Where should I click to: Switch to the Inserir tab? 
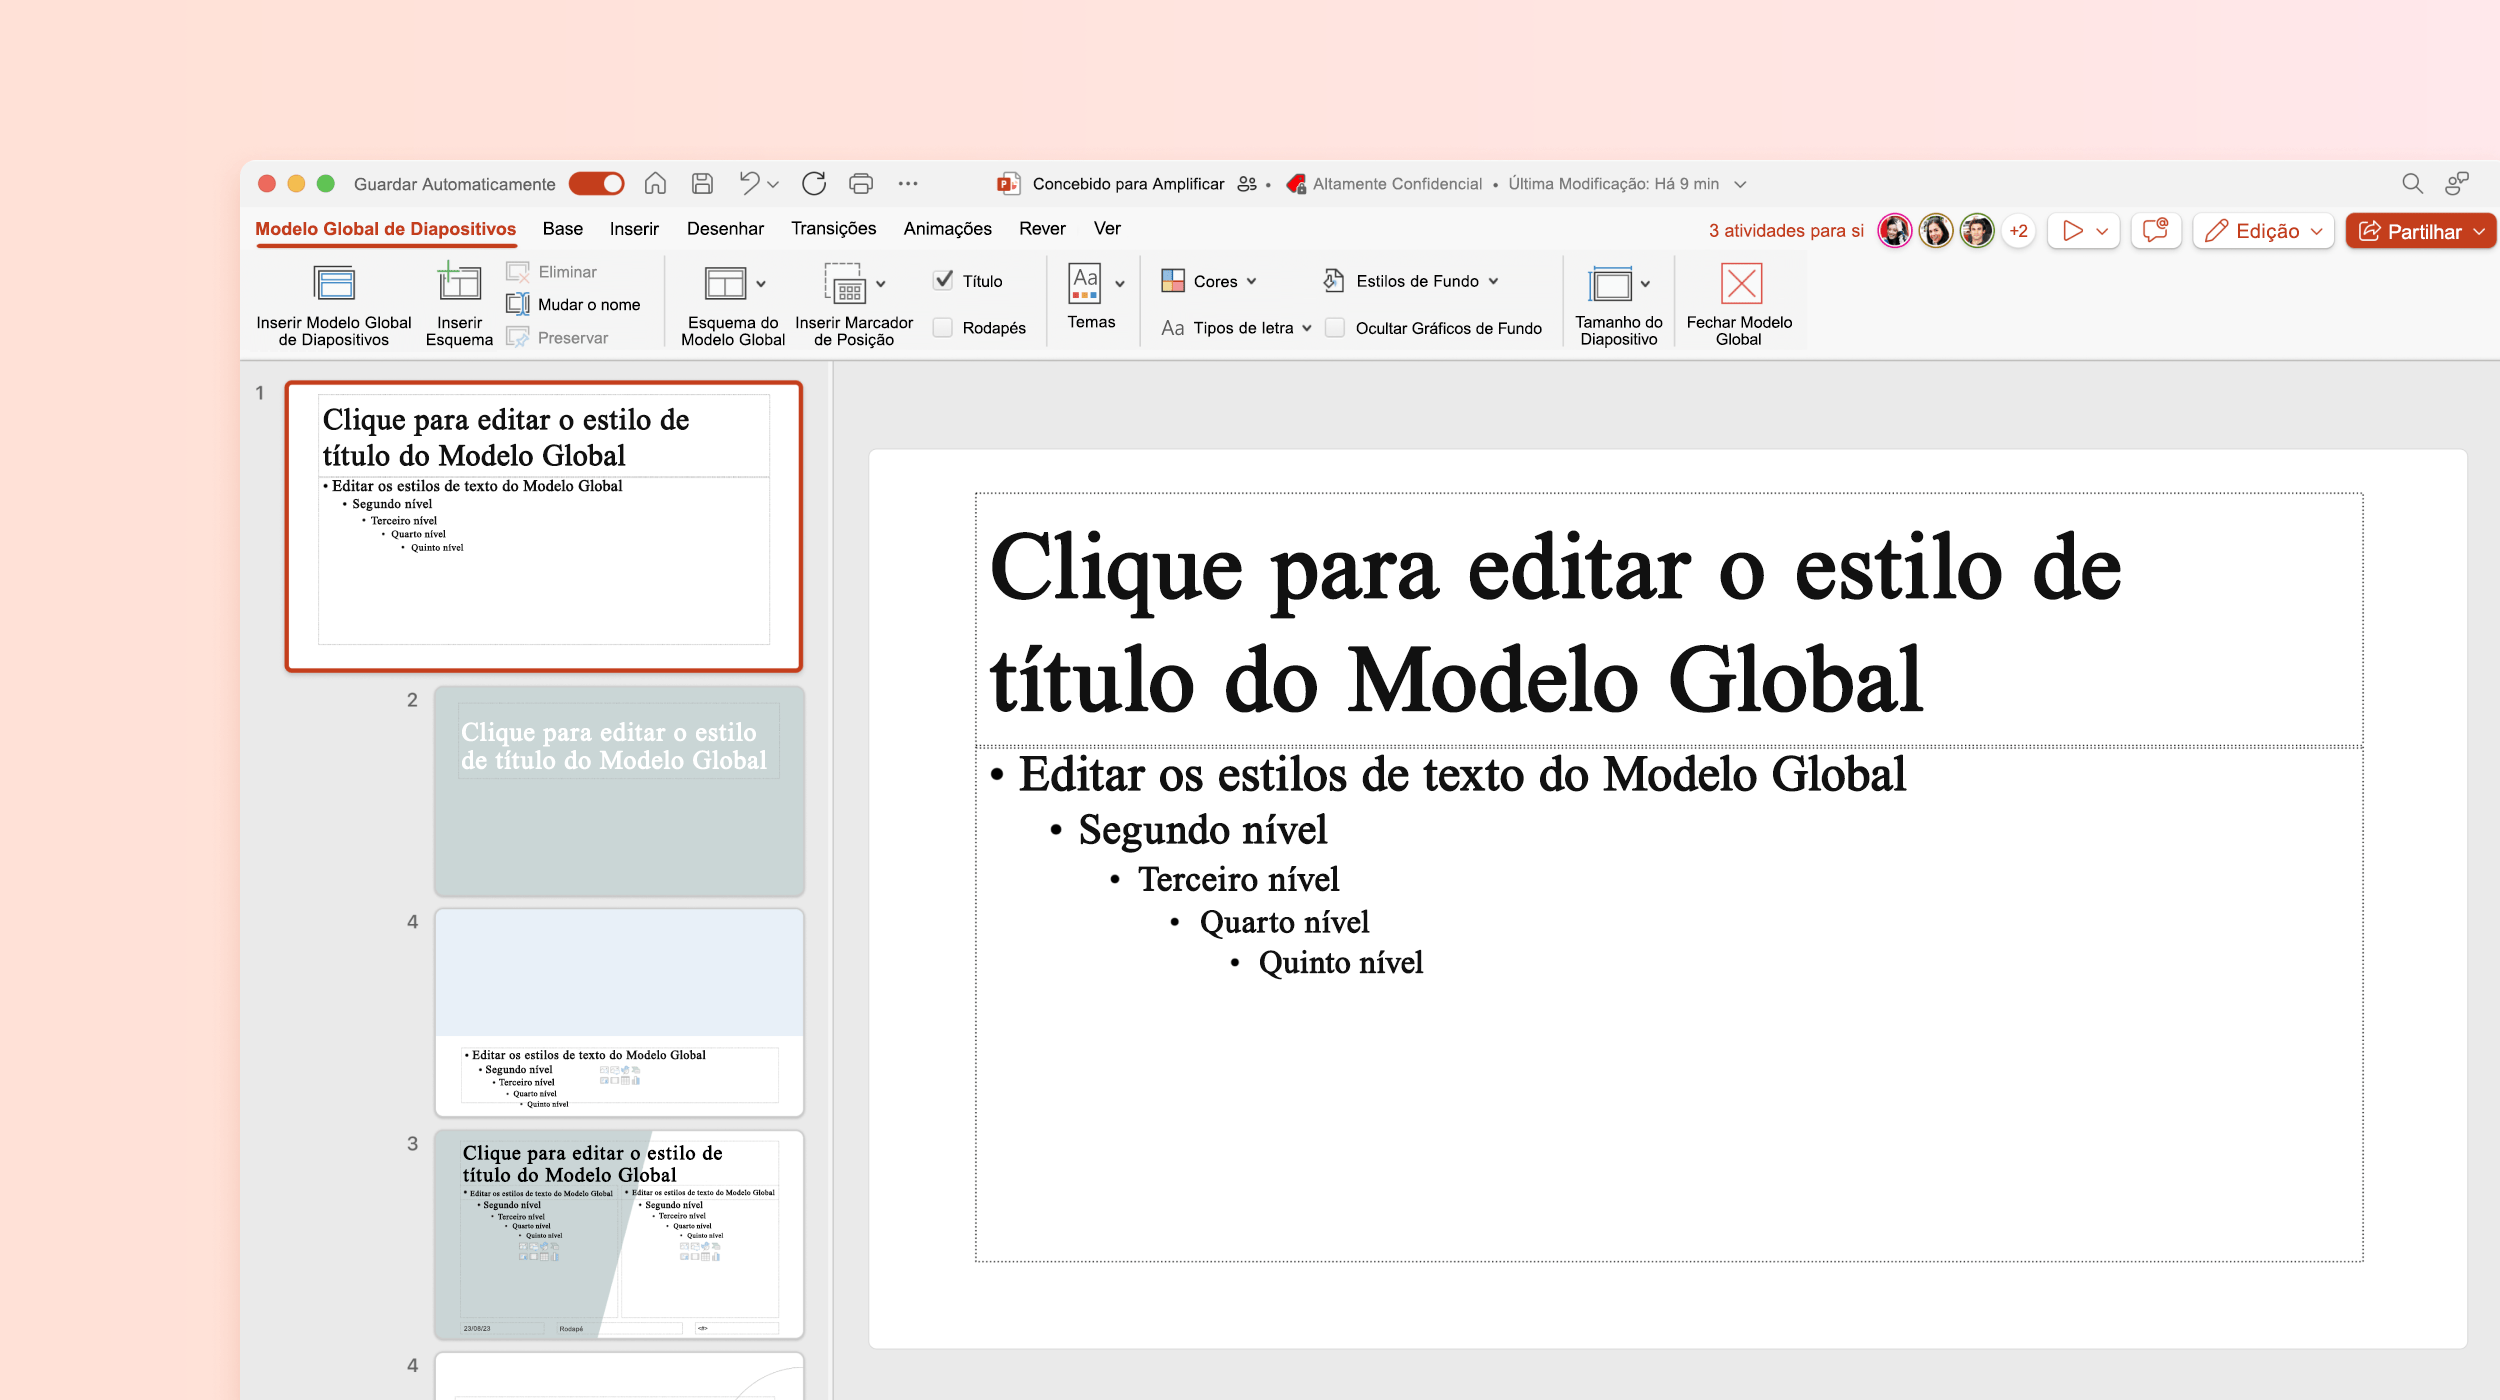click(x=634, y=229)
